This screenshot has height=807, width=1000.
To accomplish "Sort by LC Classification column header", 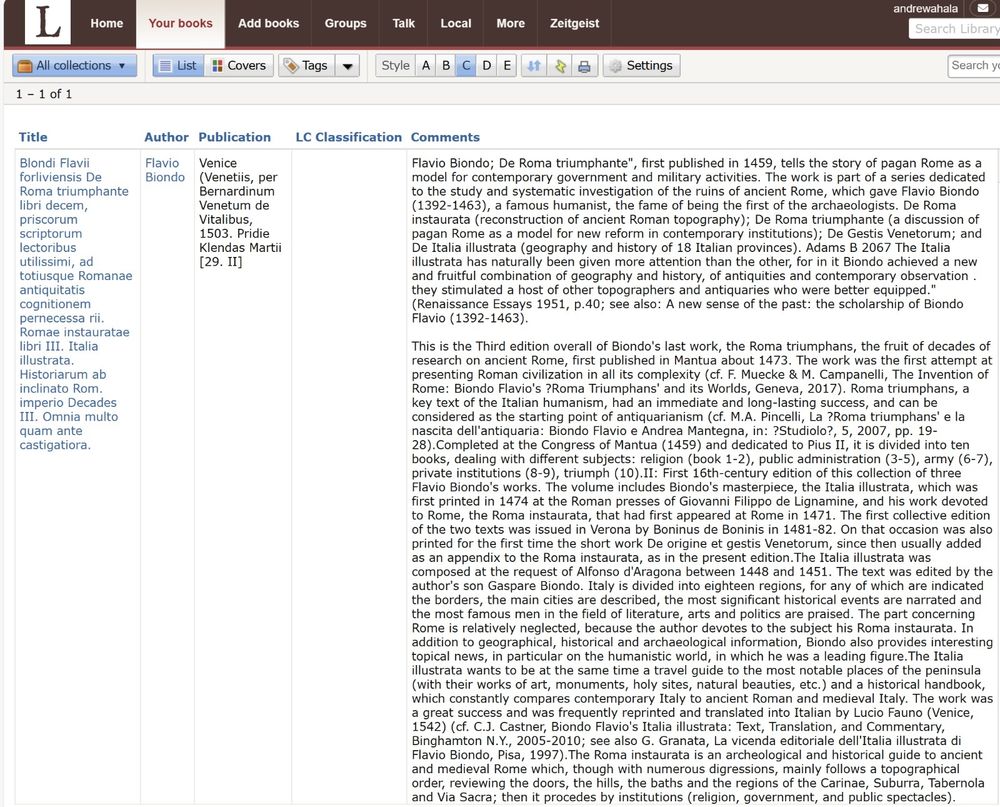I will coord(349,137).
